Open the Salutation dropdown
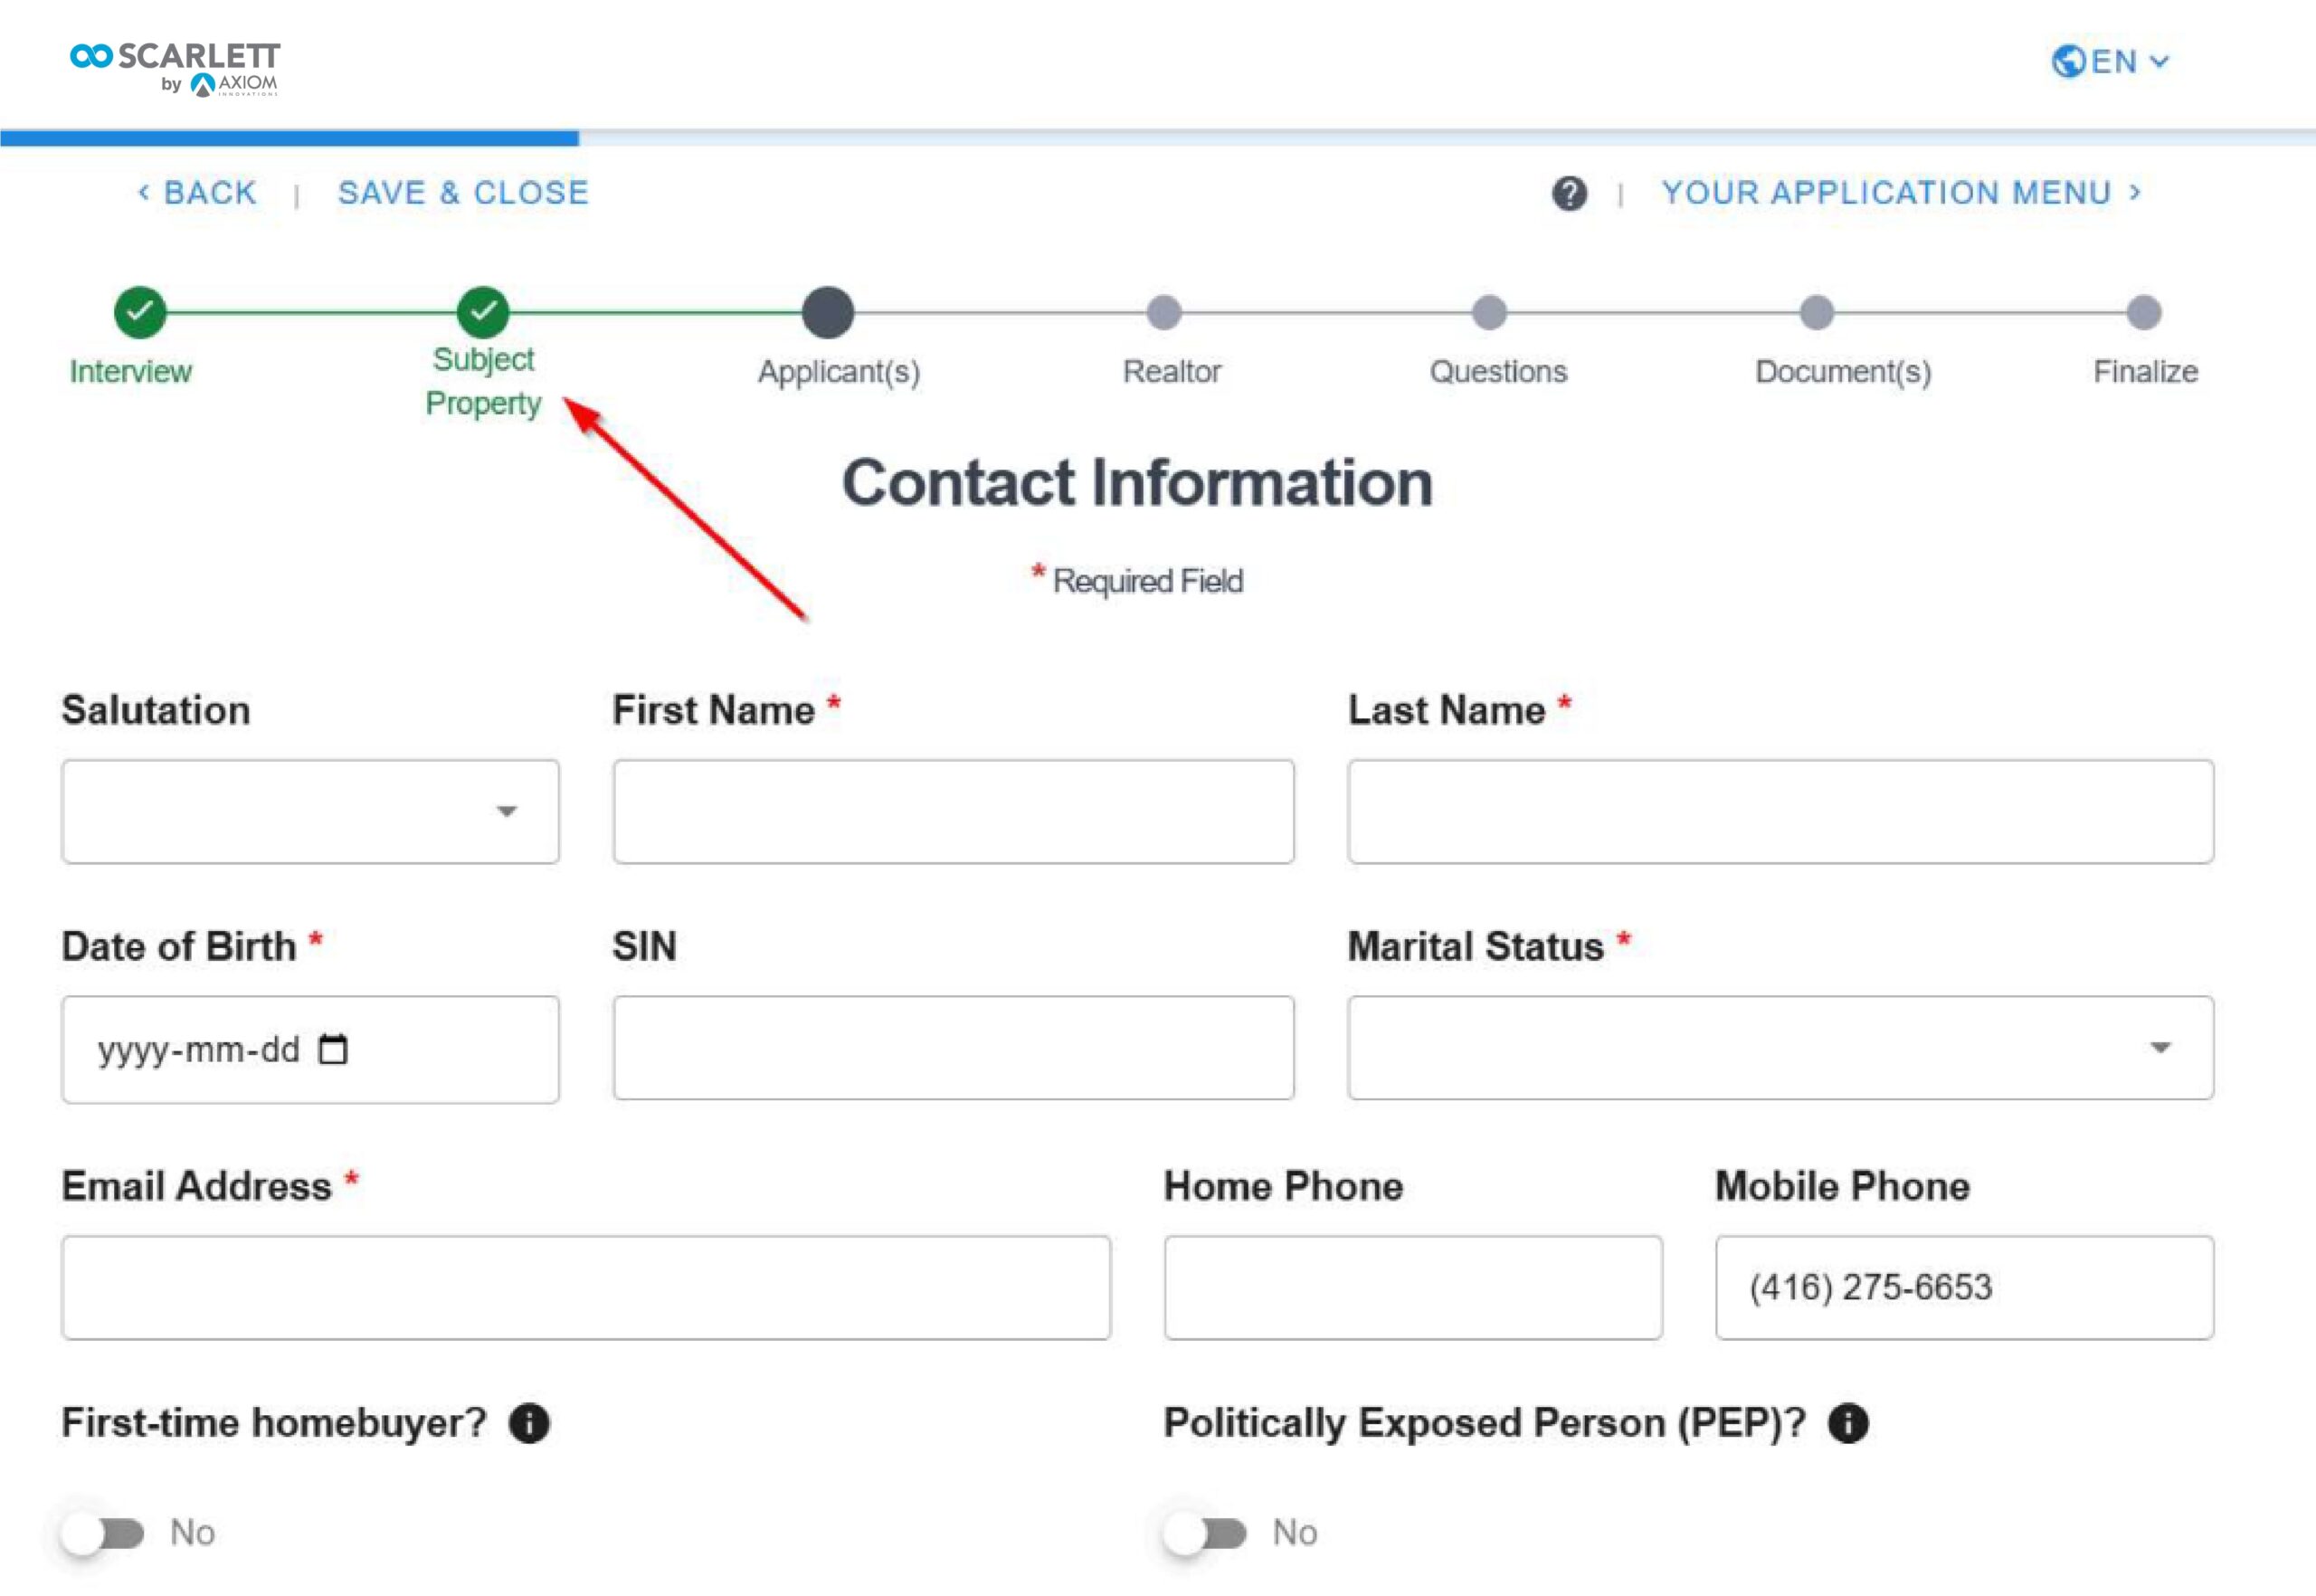Image resolution: width=2316 pixels, height=1596 pixels. point(310,811)
